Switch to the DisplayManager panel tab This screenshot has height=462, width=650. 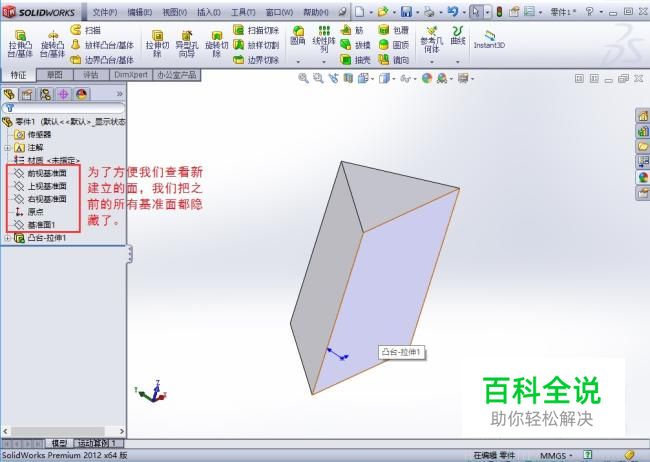click(x=82, y=95)
